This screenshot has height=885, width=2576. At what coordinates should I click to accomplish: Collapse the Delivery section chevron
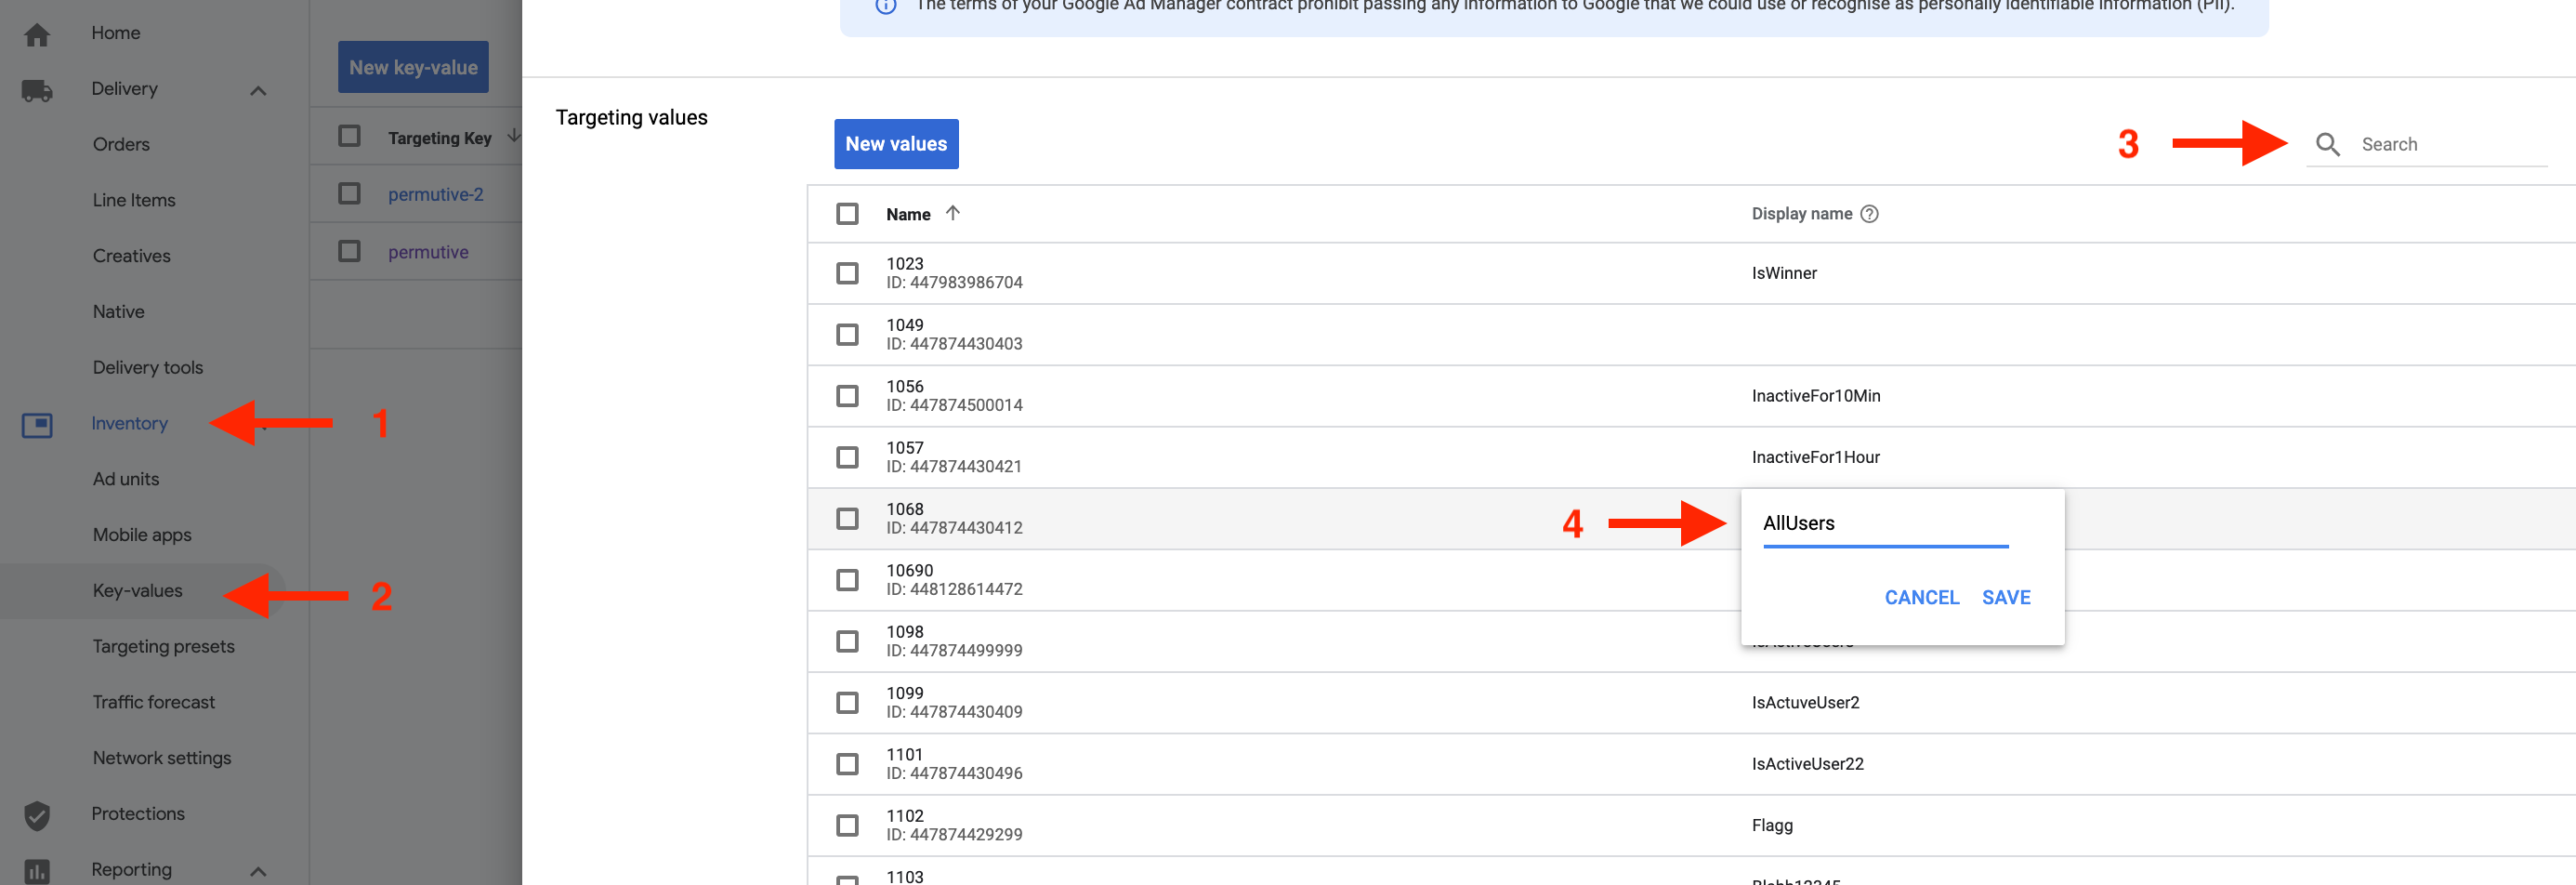click(258, 90)
